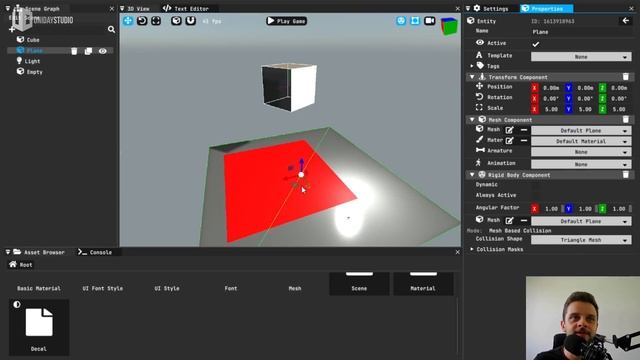The image size is (640, 360).
Task: Toggle the magnet snapping icon
Action: (x=191, y=20)
